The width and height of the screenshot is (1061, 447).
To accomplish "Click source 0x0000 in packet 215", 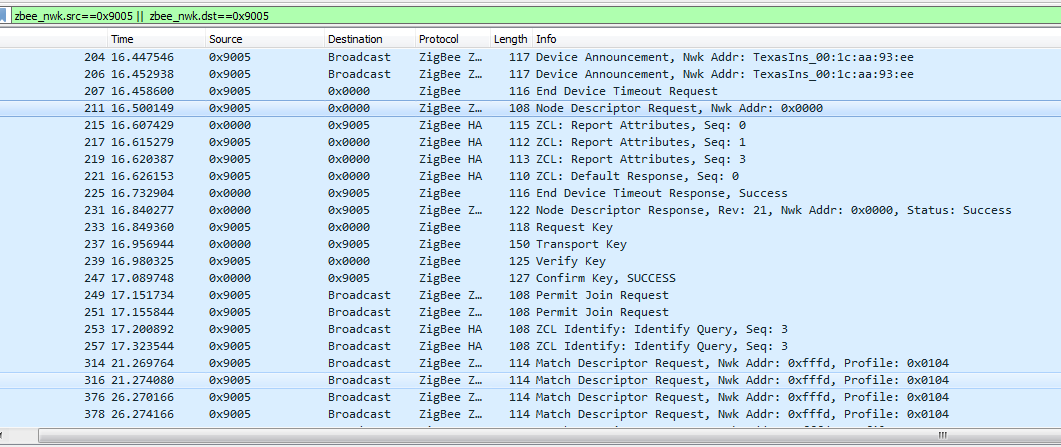I will point(229,125).
